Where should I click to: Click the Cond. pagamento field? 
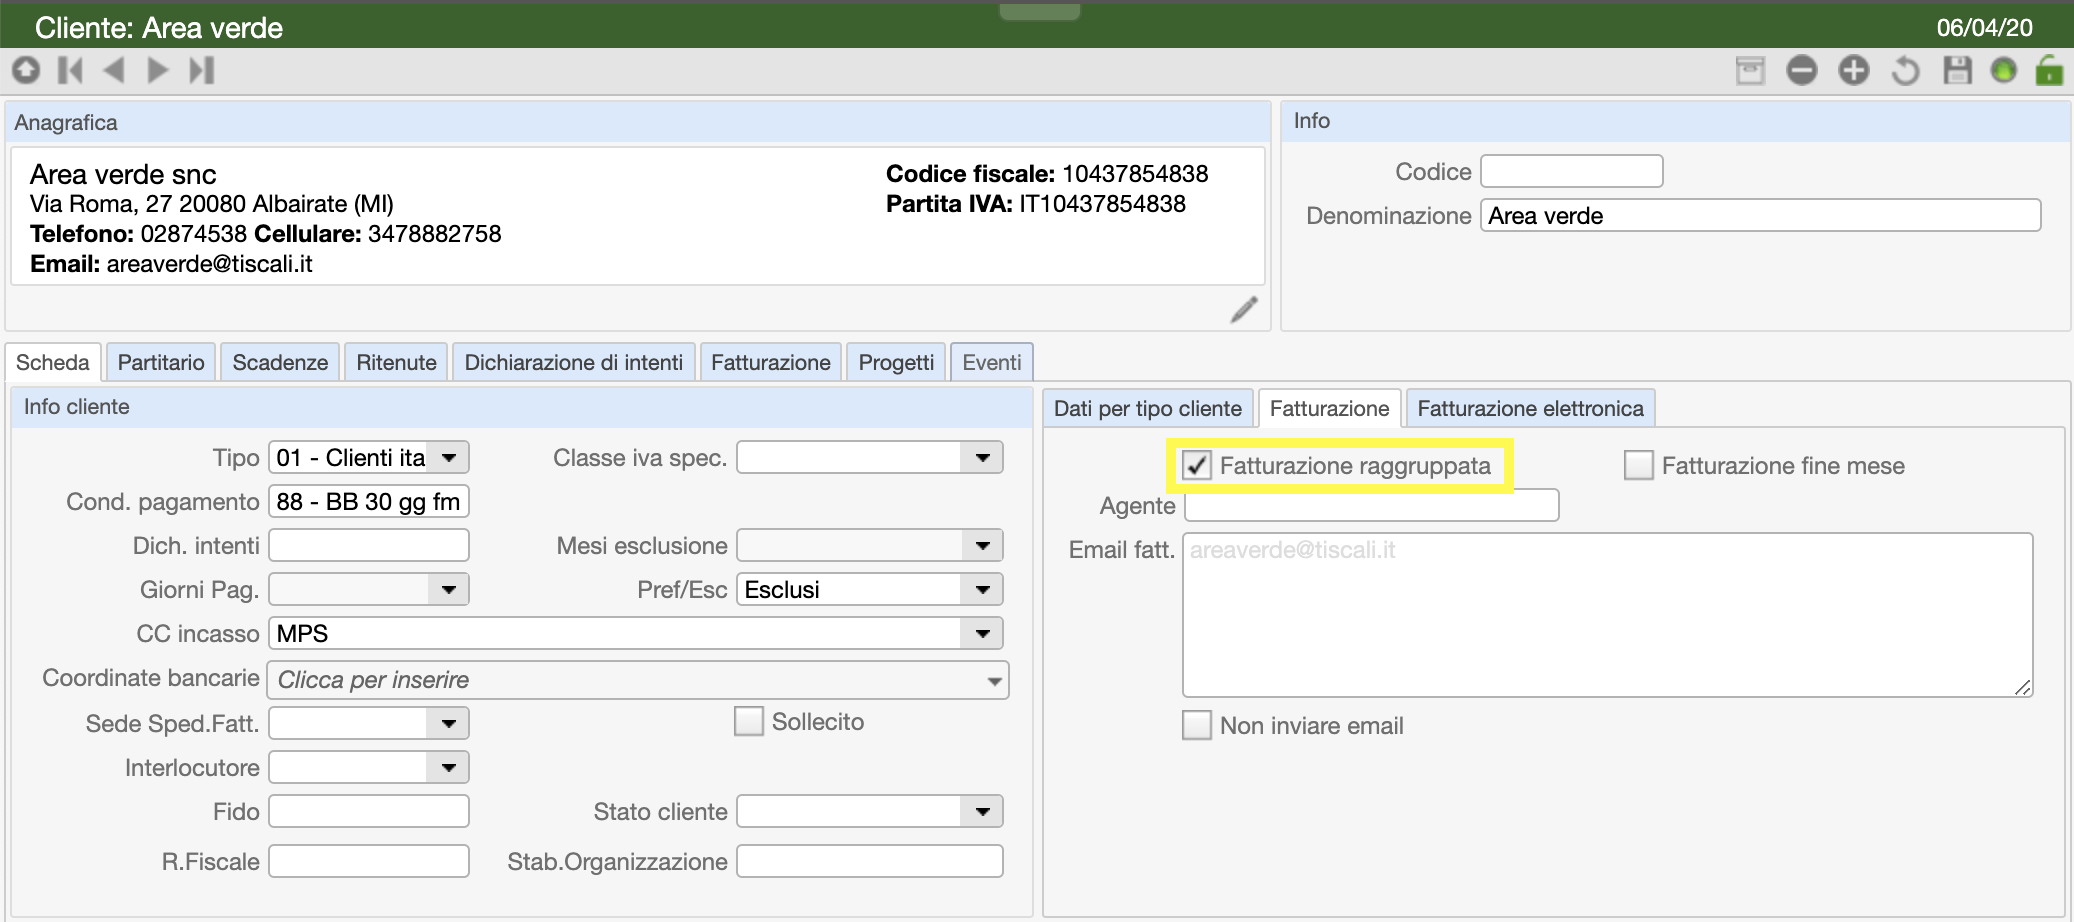(x=369, y=502)
